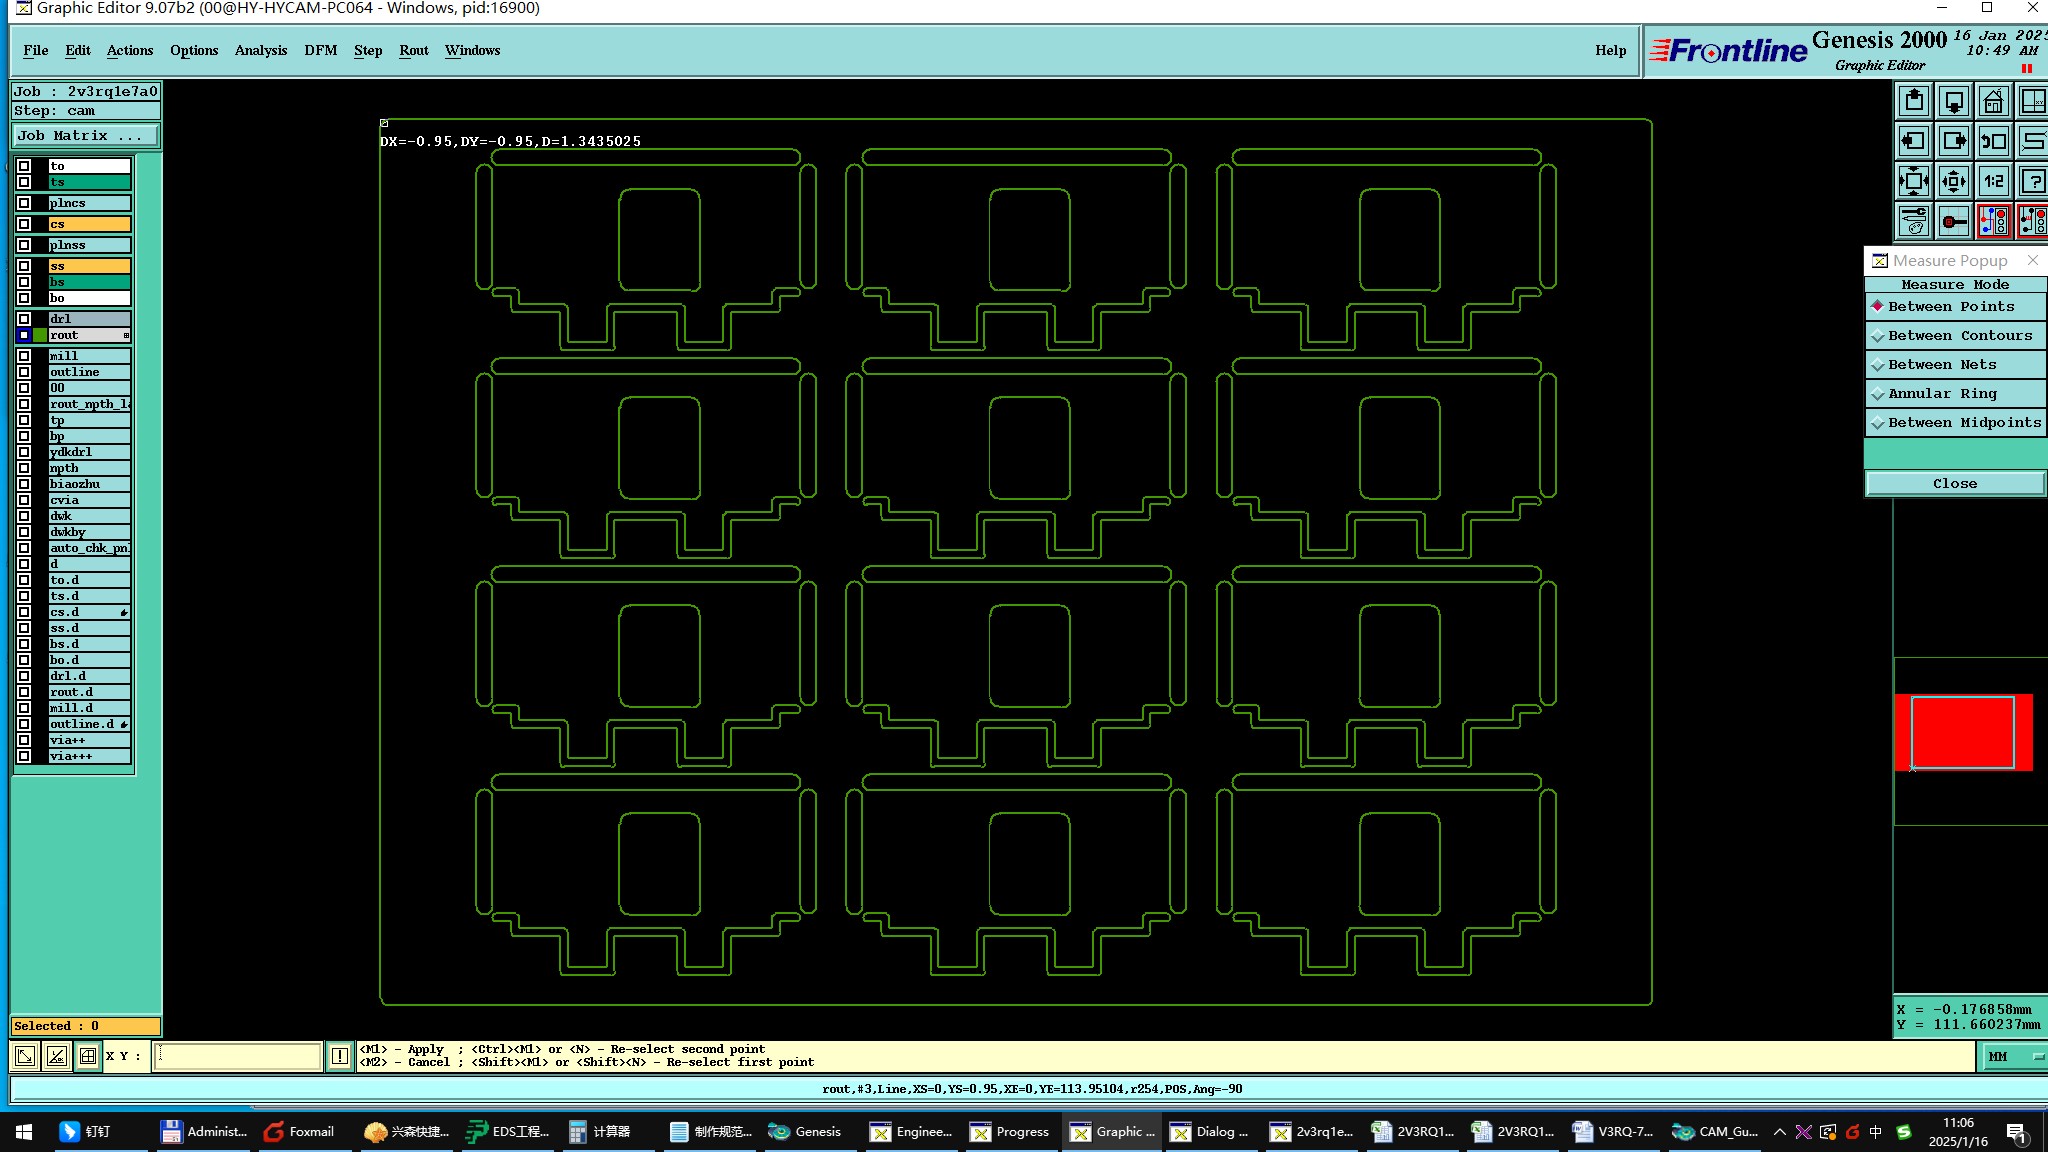Toggle display checkbox for outline layer
2048x1152 pixels.
(24, 372)
